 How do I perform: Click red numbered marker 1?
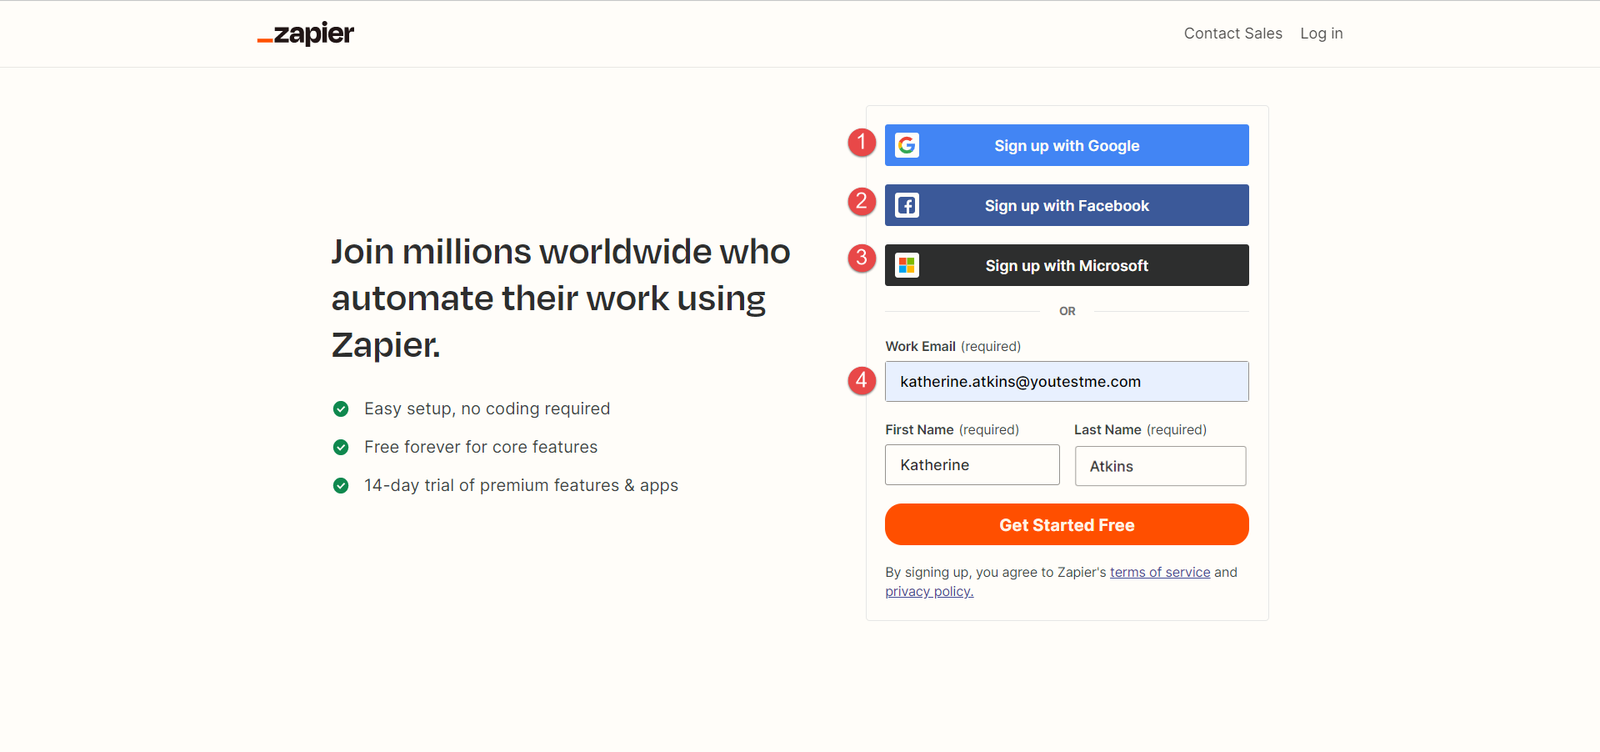pos(861,142)
